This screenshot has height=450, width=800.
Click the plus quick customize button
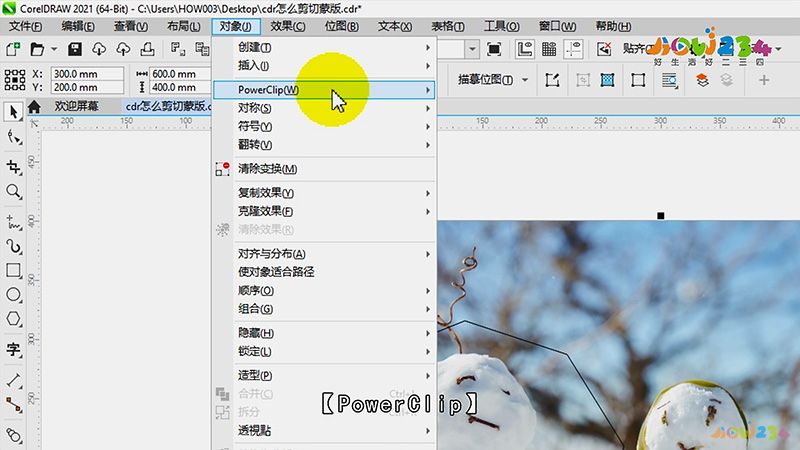pyautogui.click(x=764, y=80)
